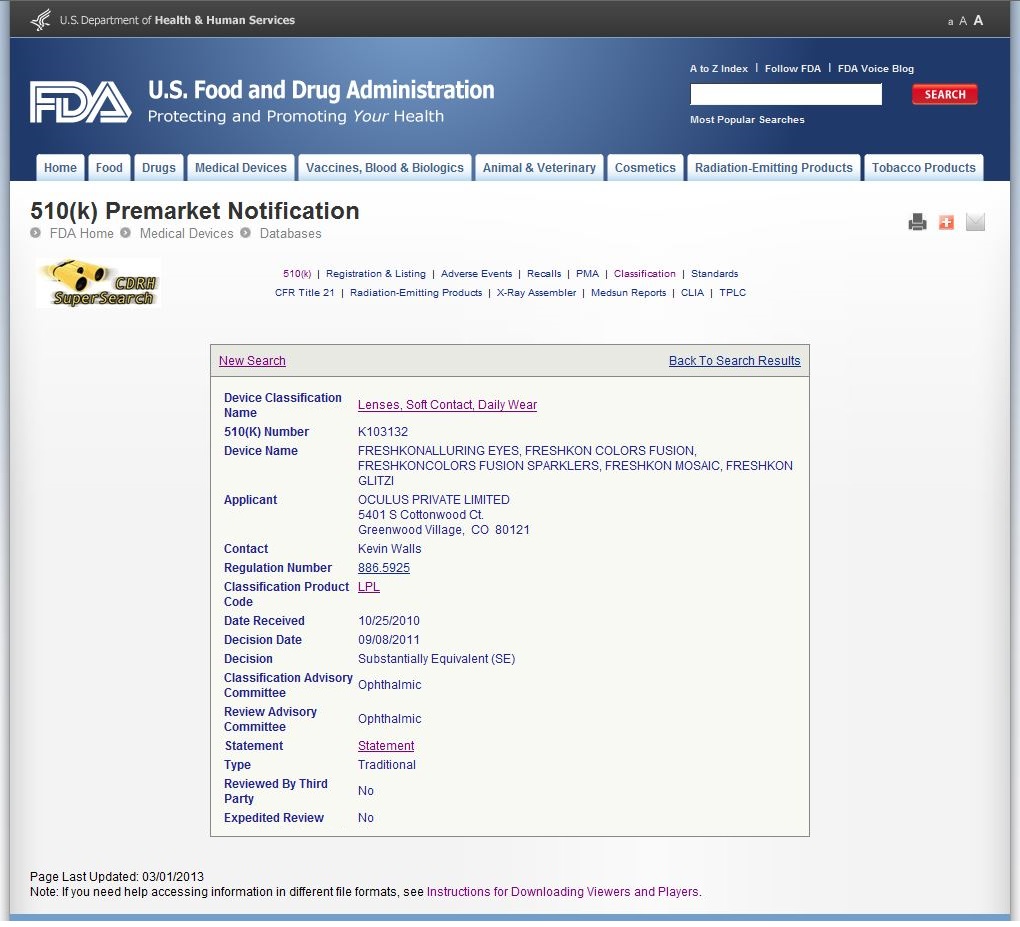Click the Traditional type value
This screenshot has height=927, width=1020.
tap(387, 765)
